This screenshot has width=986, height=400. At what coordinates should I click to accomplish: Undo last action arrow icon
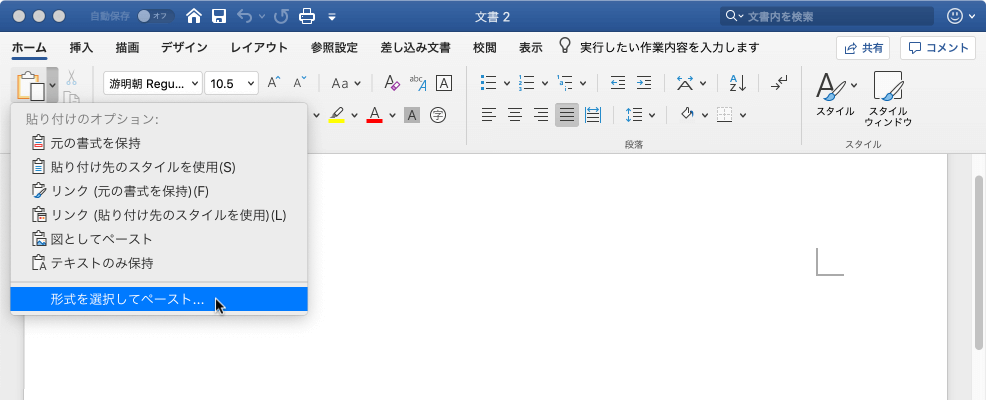(245, 16)
